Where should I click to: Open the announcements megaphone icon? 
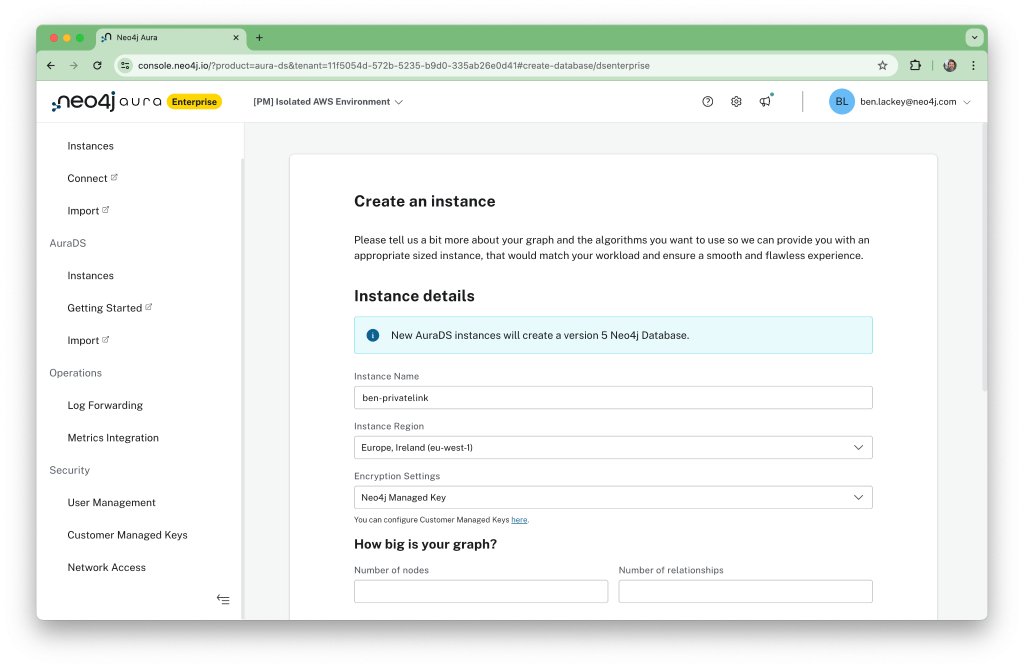[x=765, y=101]
